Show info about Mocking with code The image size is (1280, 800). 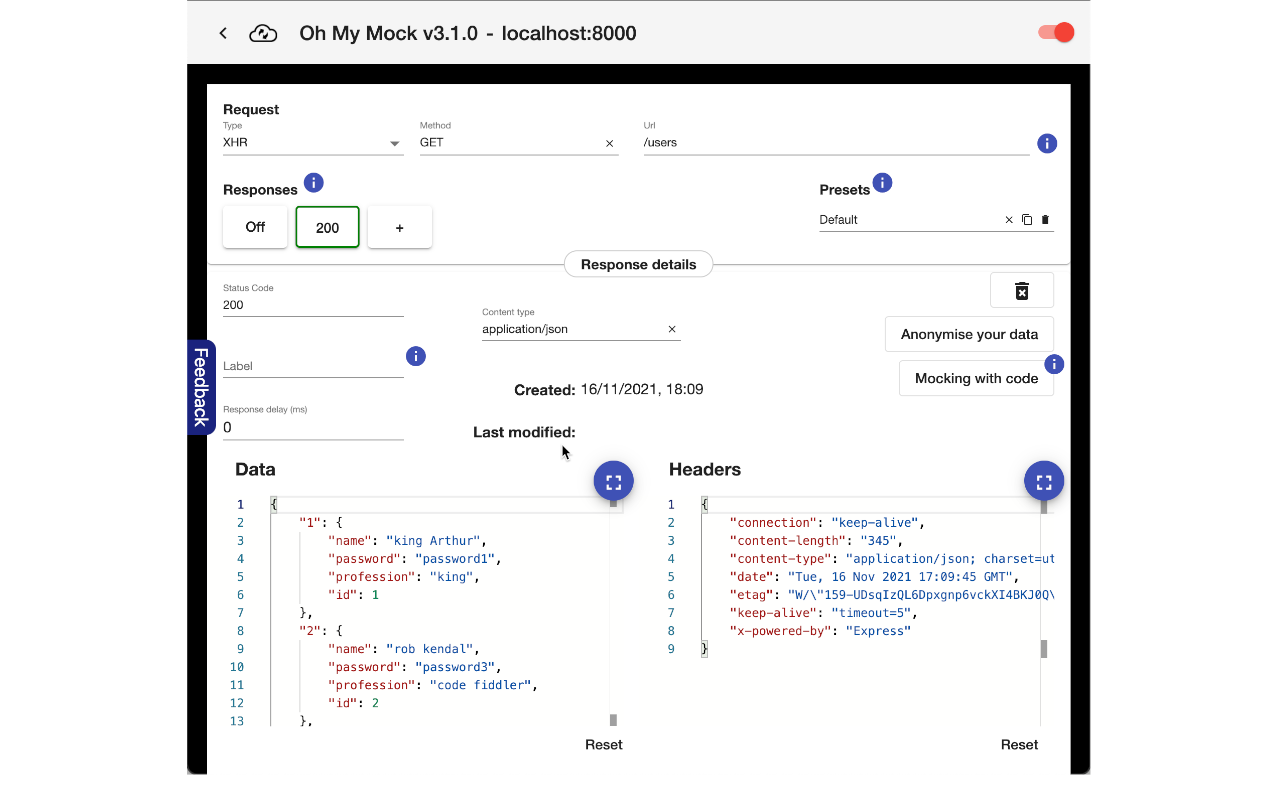coord(1054,364)
